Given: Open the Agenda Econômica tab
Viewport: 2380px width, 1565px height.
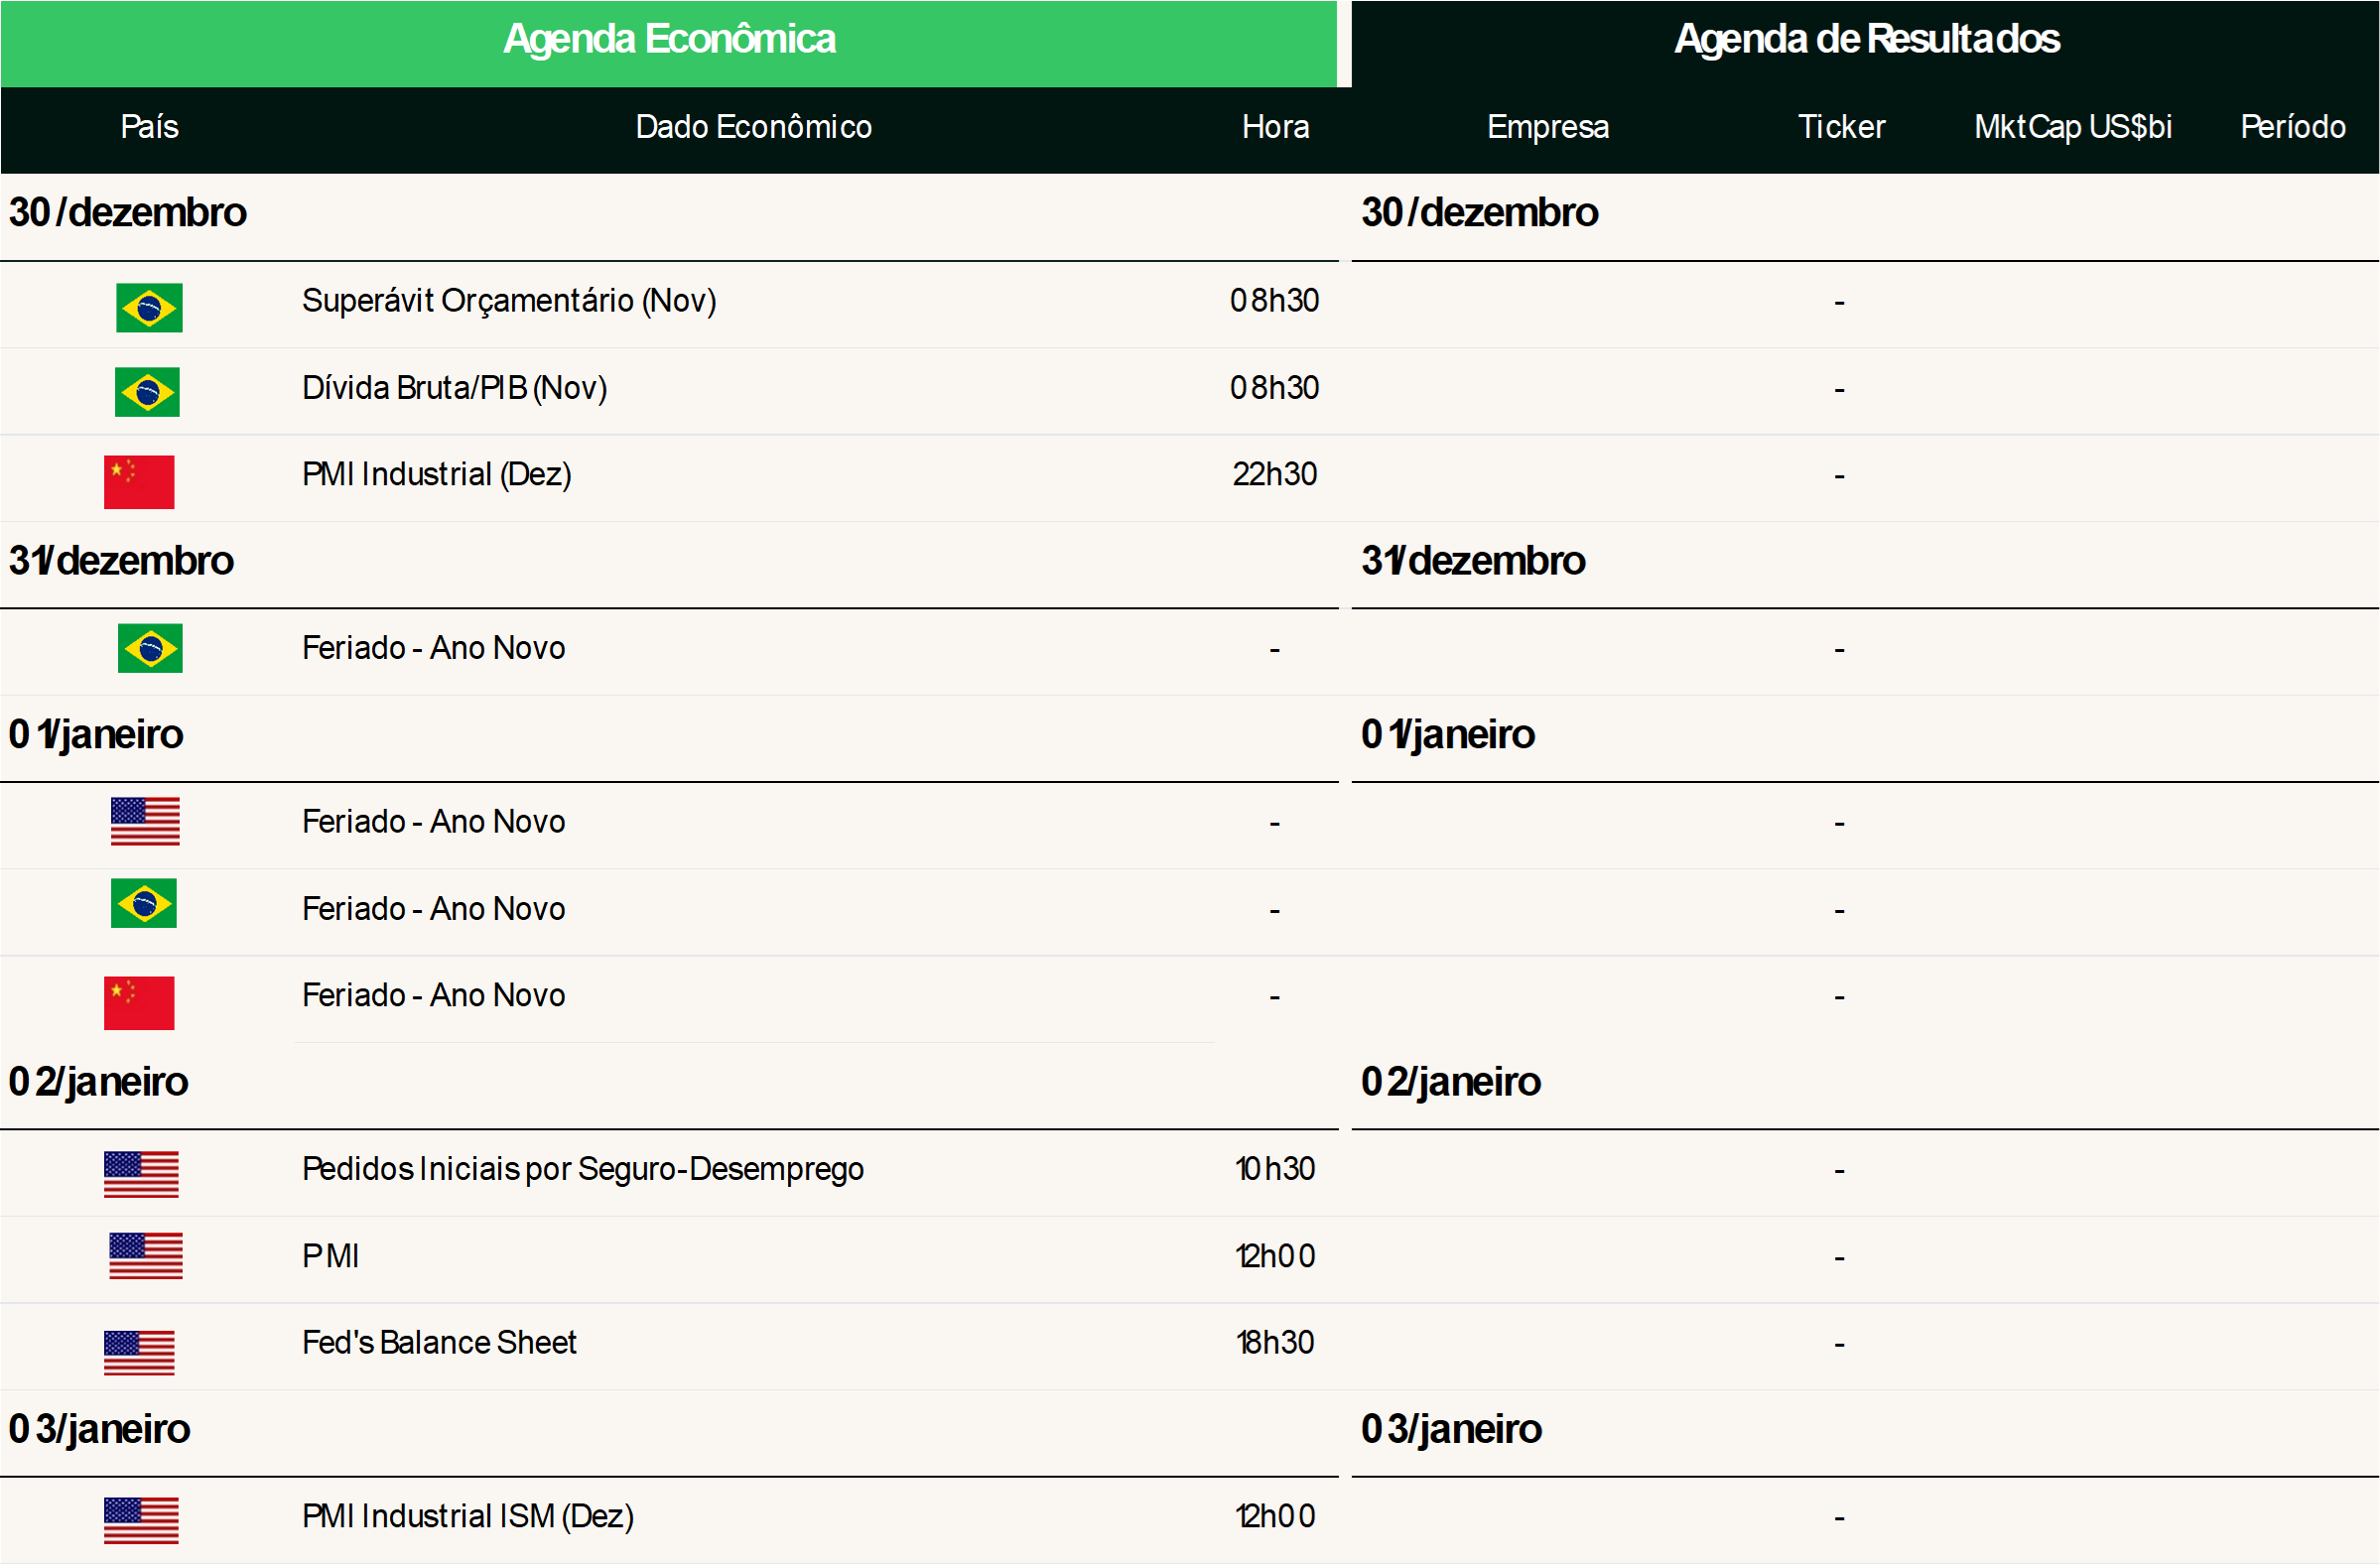Looking at the screenshot, I should tap(668, 40).
